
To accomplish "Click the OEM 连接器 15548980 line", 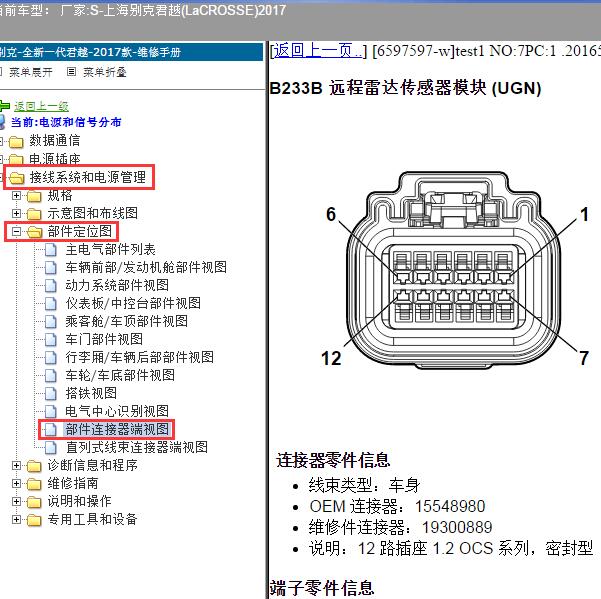I will click(x=397, y=506).
